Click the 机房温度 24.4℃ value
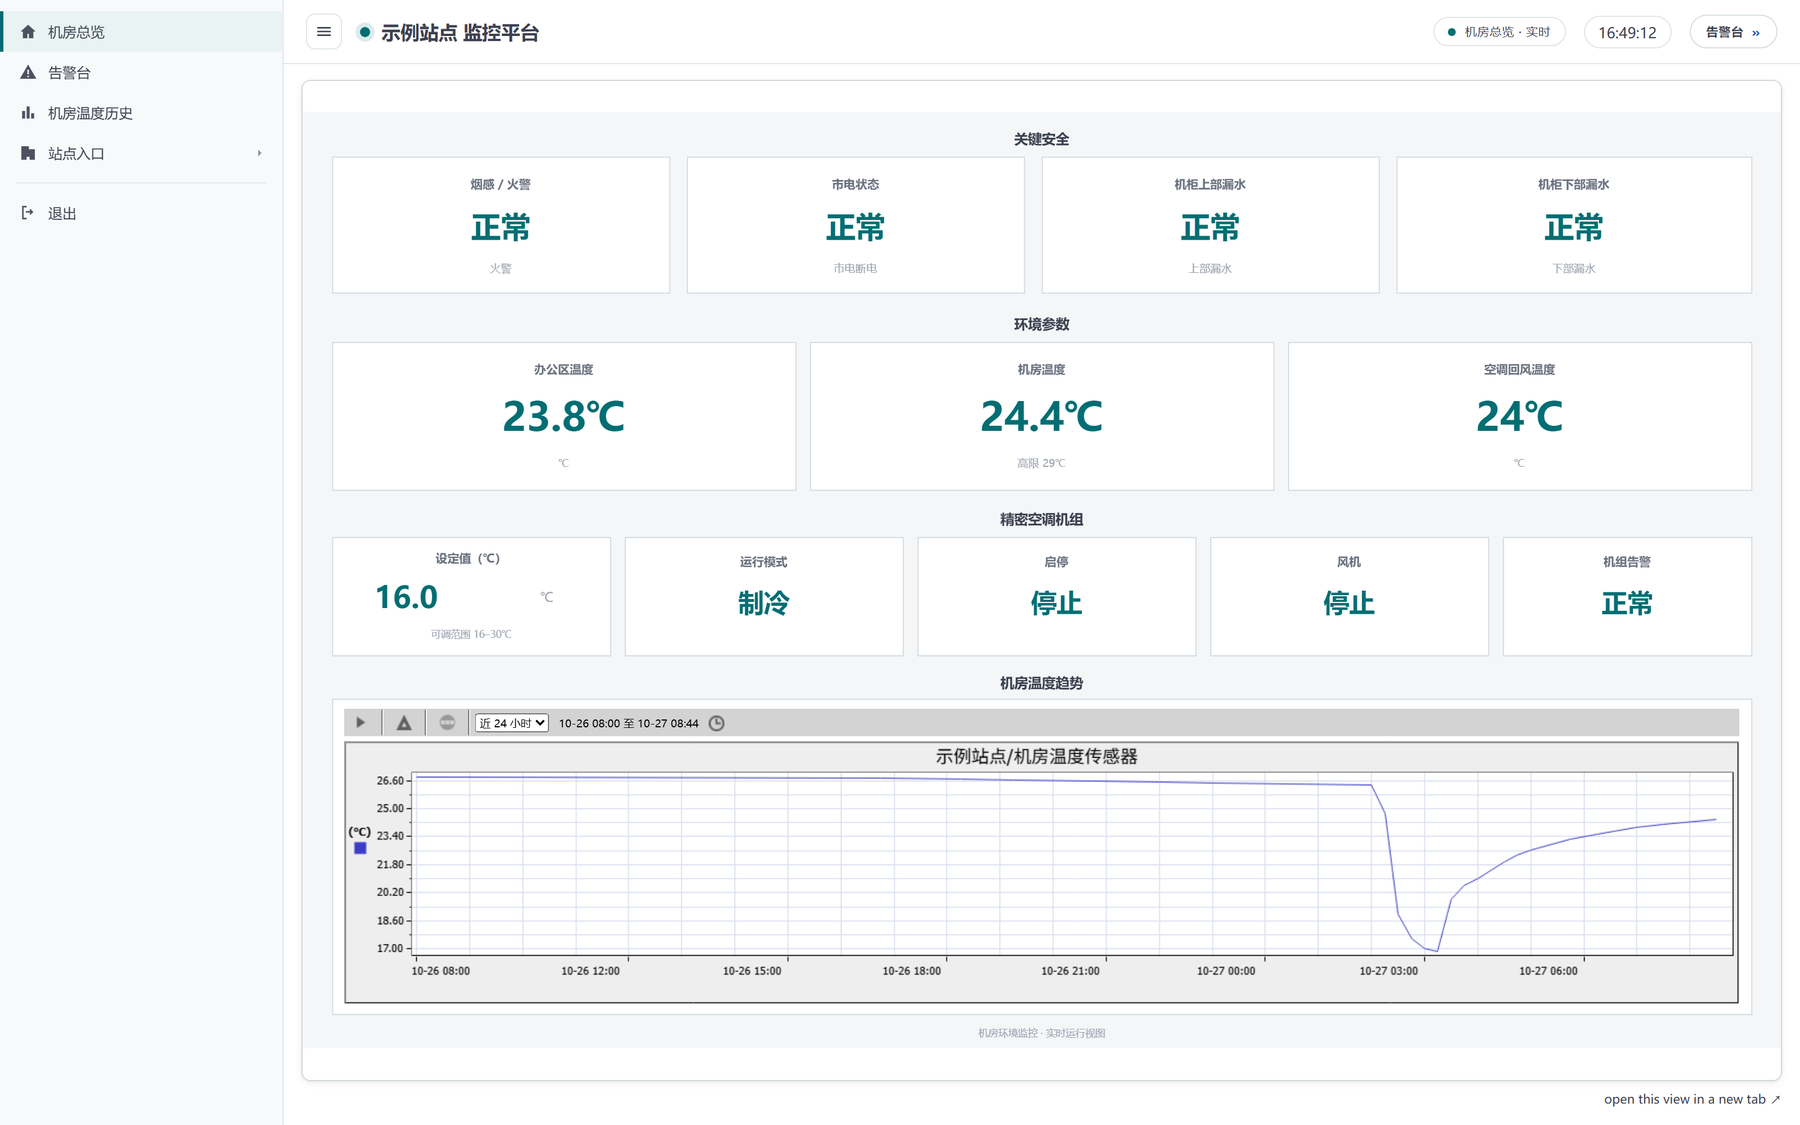Viewport: 1800px width, 1125px height. pyautogui.click(x=1041, y=416)
